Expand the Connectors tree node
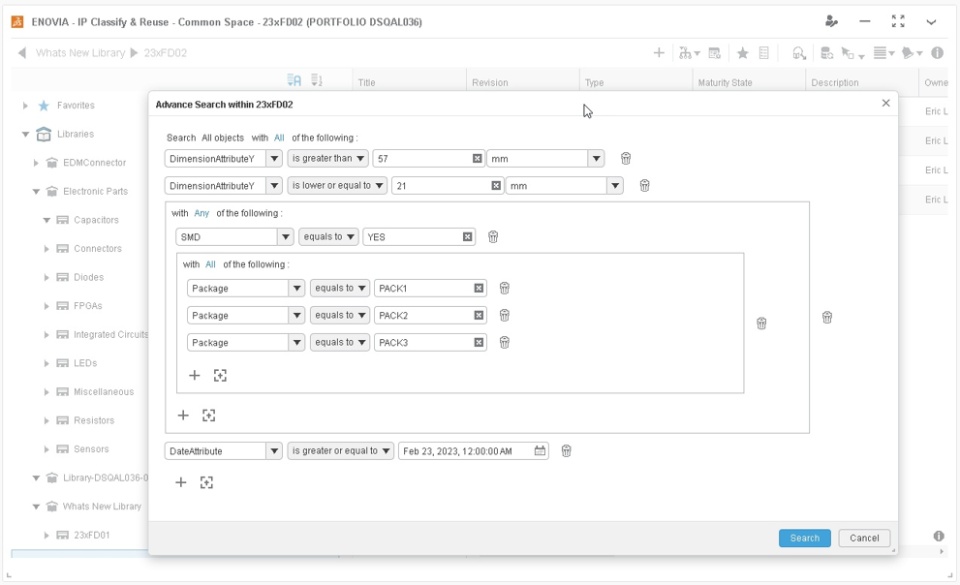Image resolution: width=960 pixels, height=585 pixels. click(47, 248)
